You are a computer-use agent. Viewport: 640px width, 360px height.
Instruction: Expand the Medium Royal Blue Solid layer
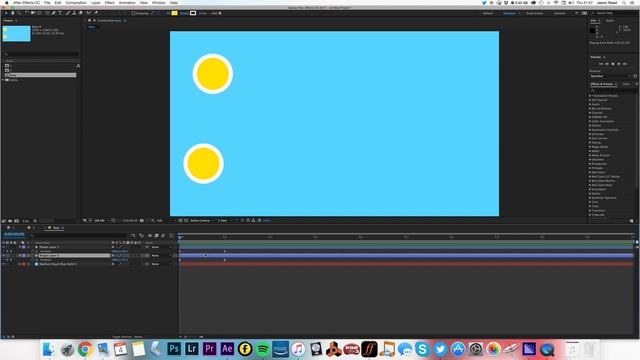click(20, 264)
